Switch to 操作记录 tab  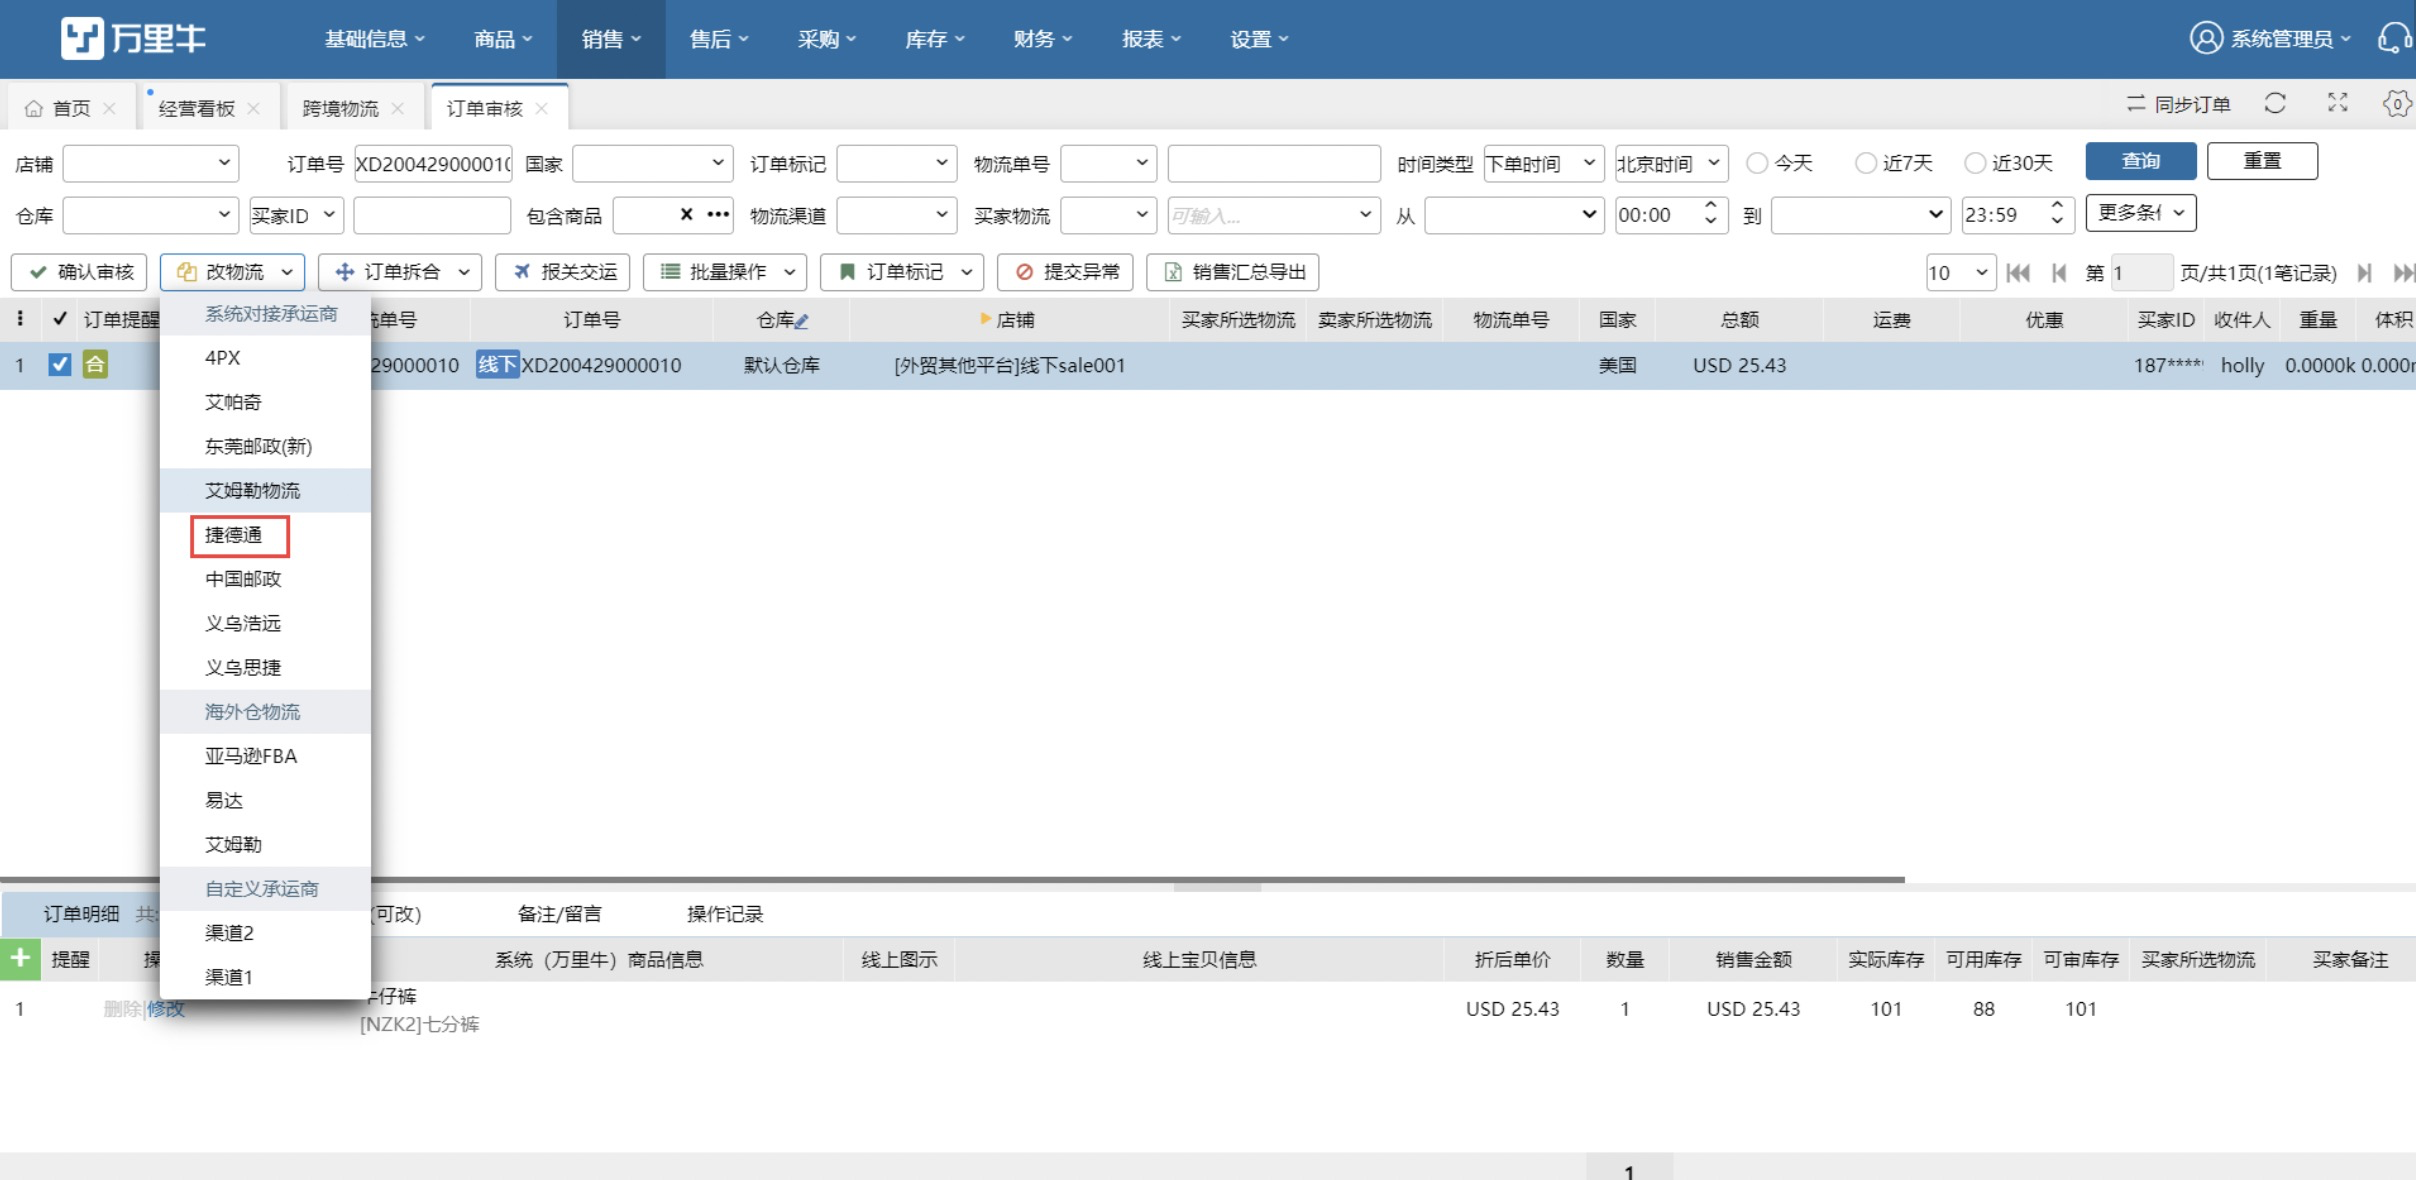(x=724, y=914)
